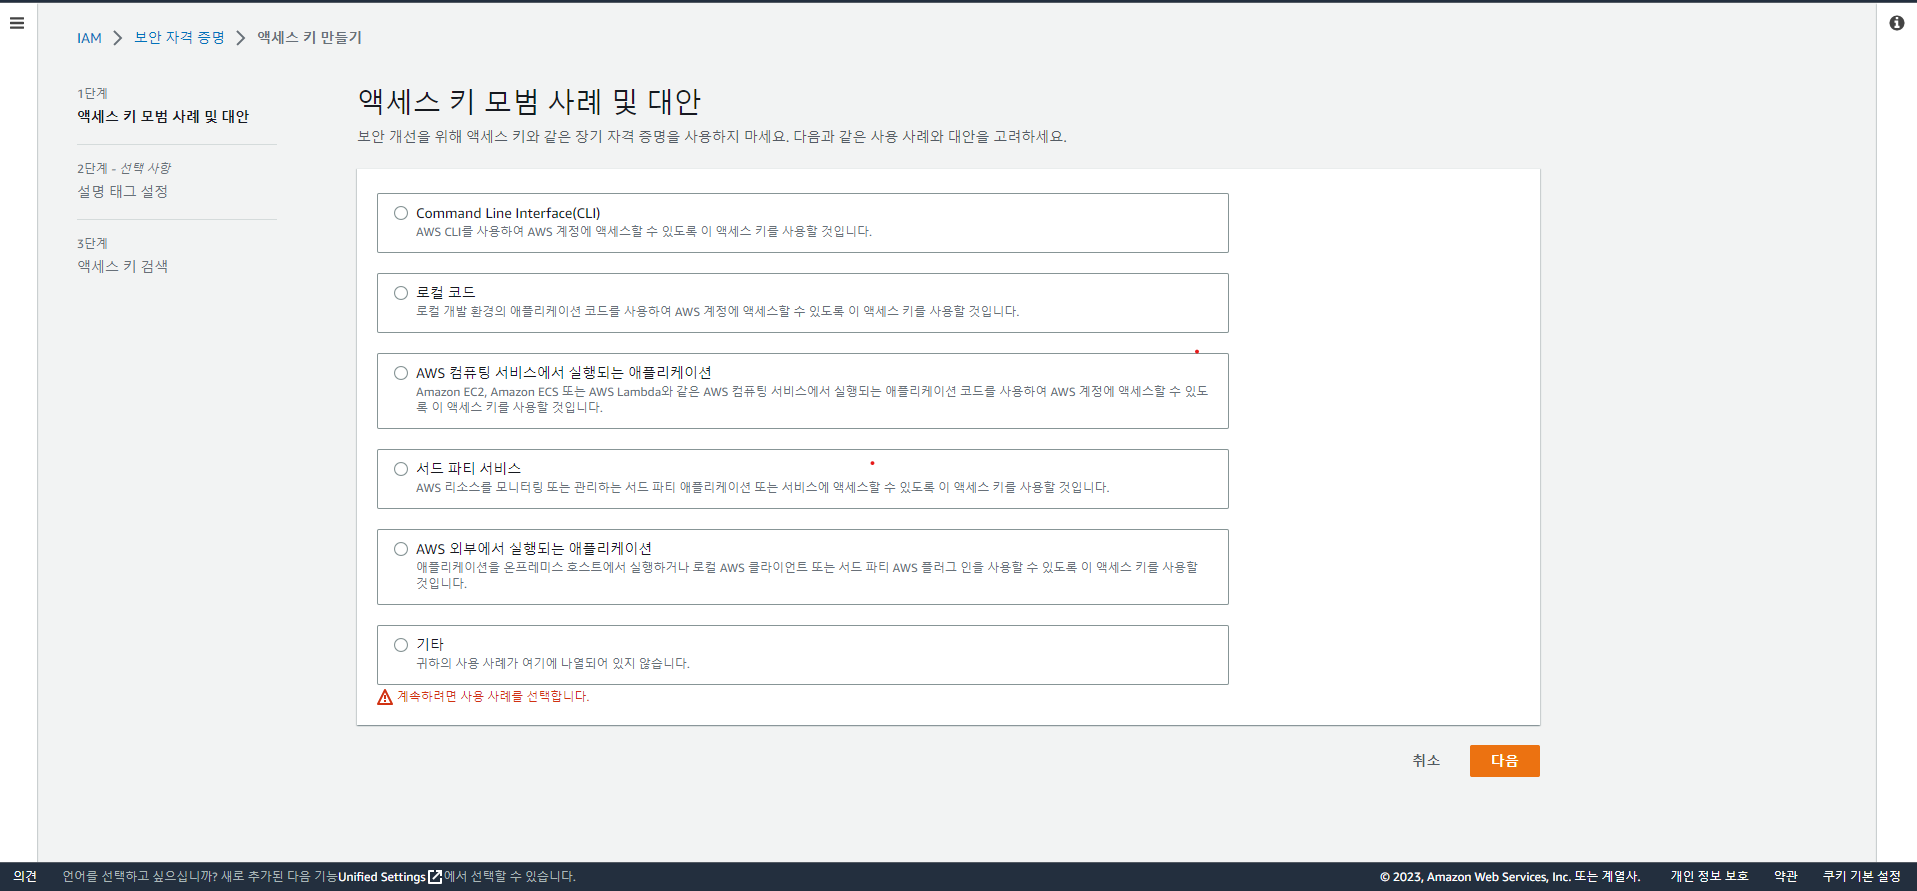Click the CLI option description text
1917x891 pixels.
tap(644, 231)
